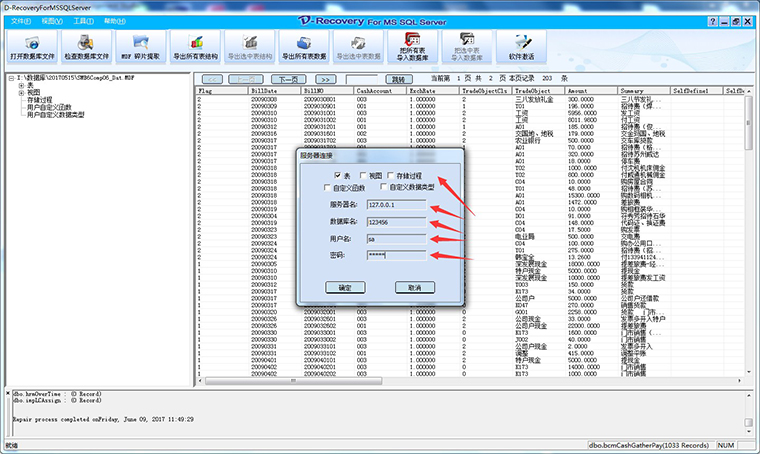Sort by the BillDate column header
The image size is (760, 454).
point(274,91)
